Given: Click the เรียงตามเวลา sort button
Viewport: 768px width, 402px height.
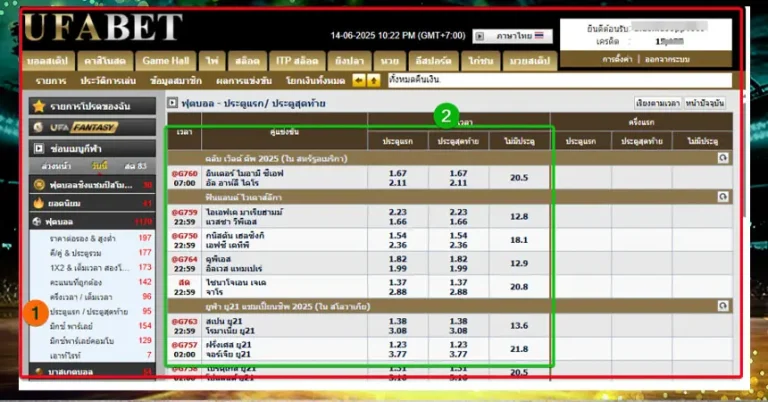Looking at the screenshot, I should [657, 103].
